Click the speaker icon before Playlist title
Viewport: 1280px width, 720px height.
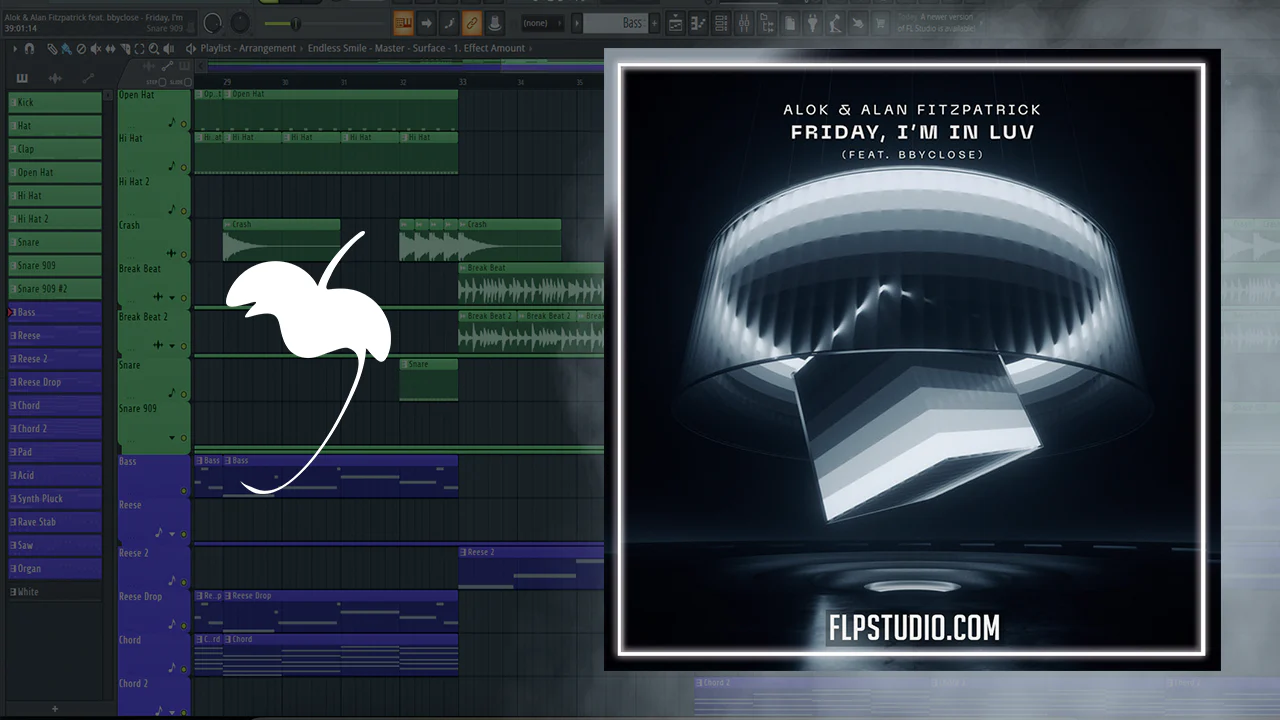(x=191, y=48)
